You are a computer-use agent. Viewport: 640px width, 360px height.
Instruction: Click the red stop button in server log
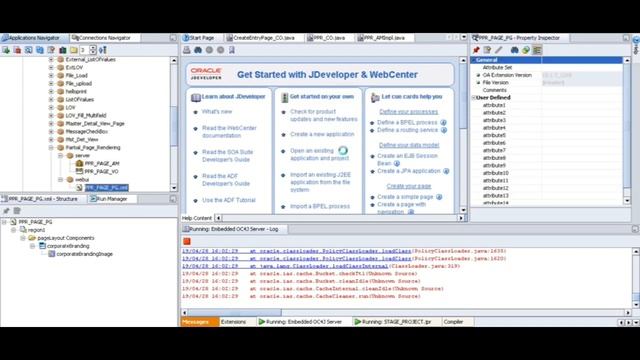pyautogui.click(x=187, y=241)
